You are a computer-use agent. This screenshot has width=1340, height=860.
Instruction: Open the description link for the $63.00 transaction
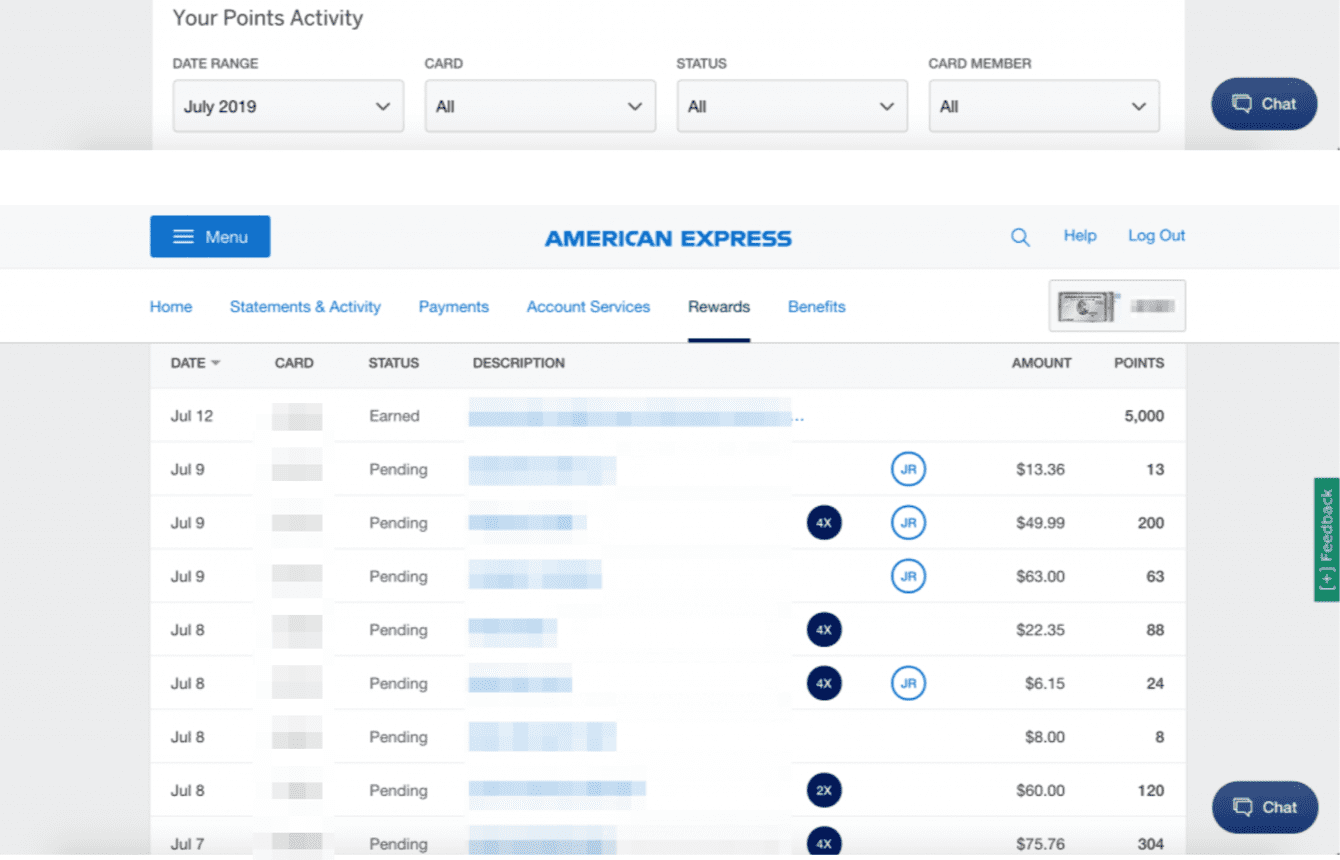(535, 576)
